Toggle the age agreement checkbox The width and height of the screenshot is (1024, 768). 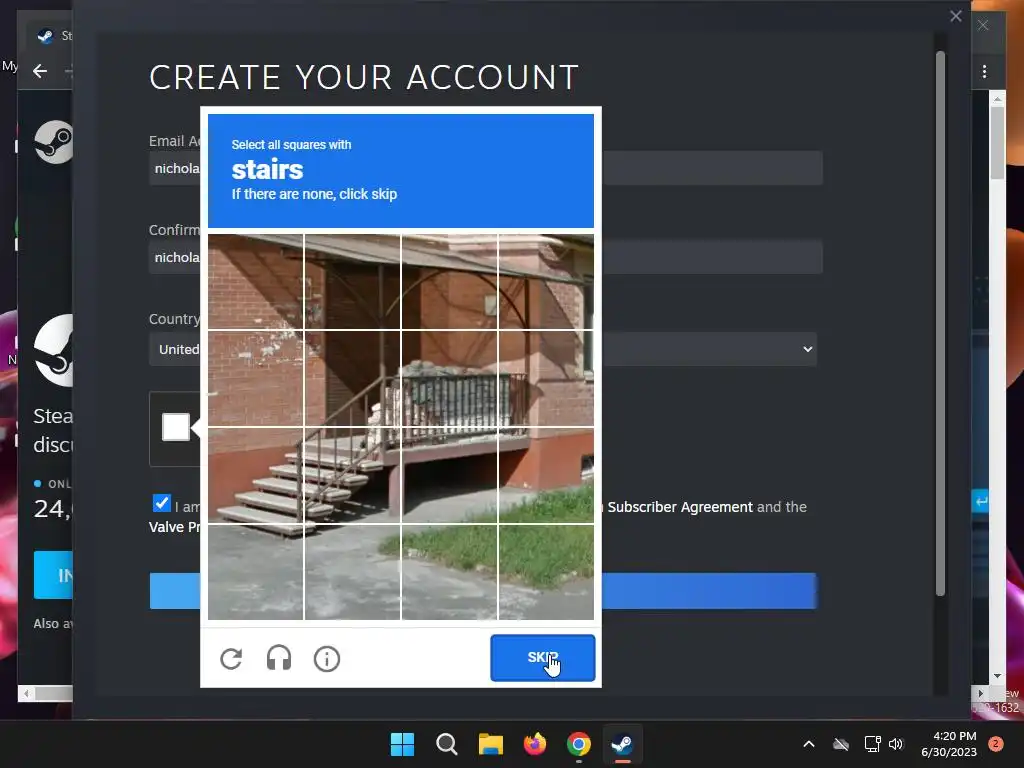[x=161, y=503]
